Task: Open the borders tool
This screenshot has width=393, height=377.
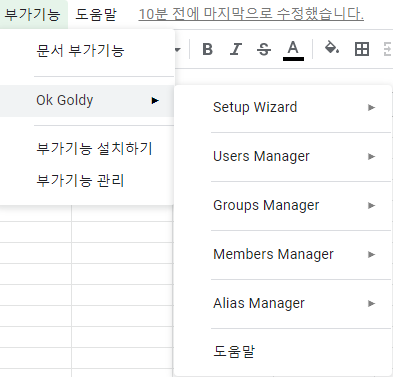Action: click(362, 49)
